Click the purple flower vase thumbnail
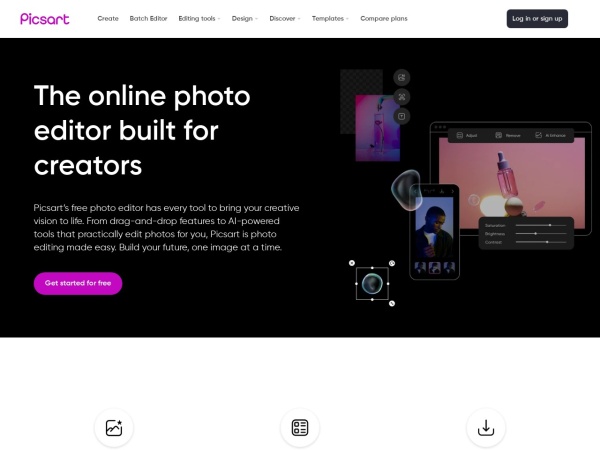Screen dimensions: 600x450 coord(378,128)
